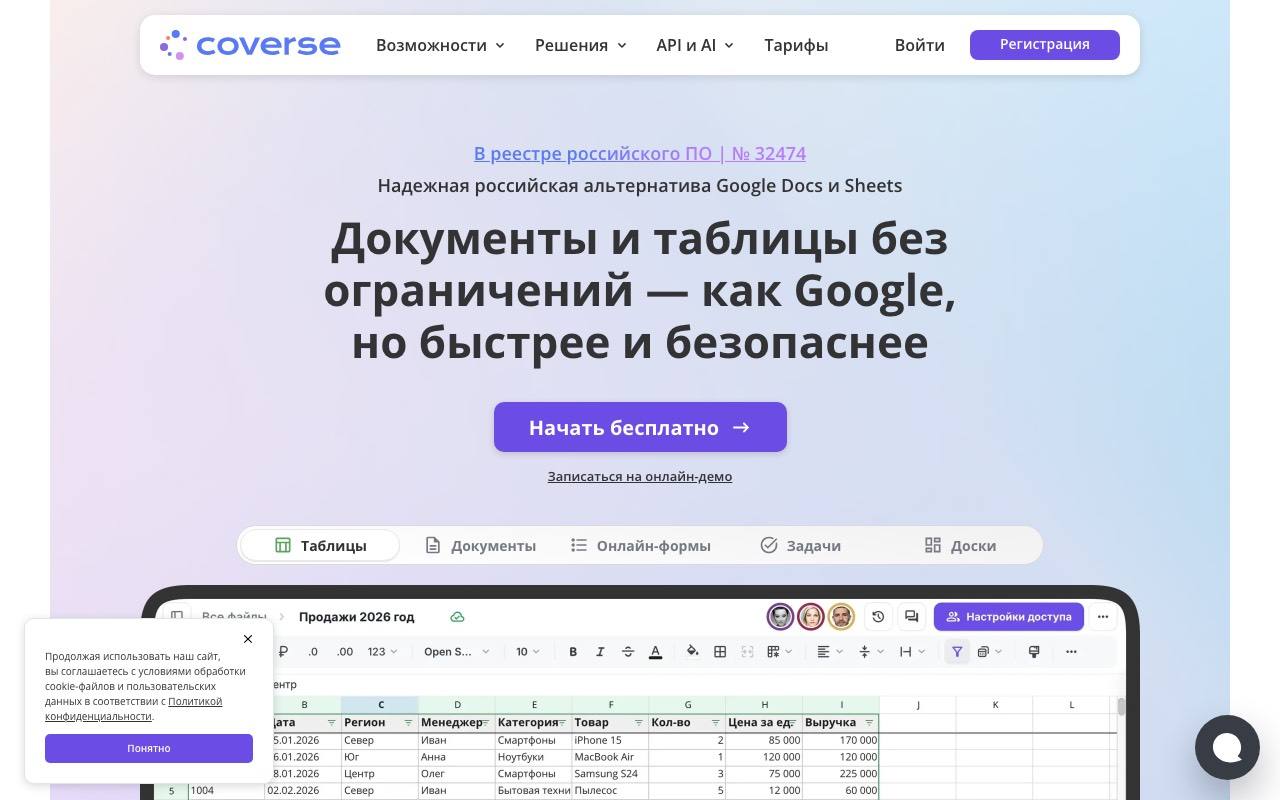Click the Регистрация button
The image size is (1280, 800).
pos(1045,45)
